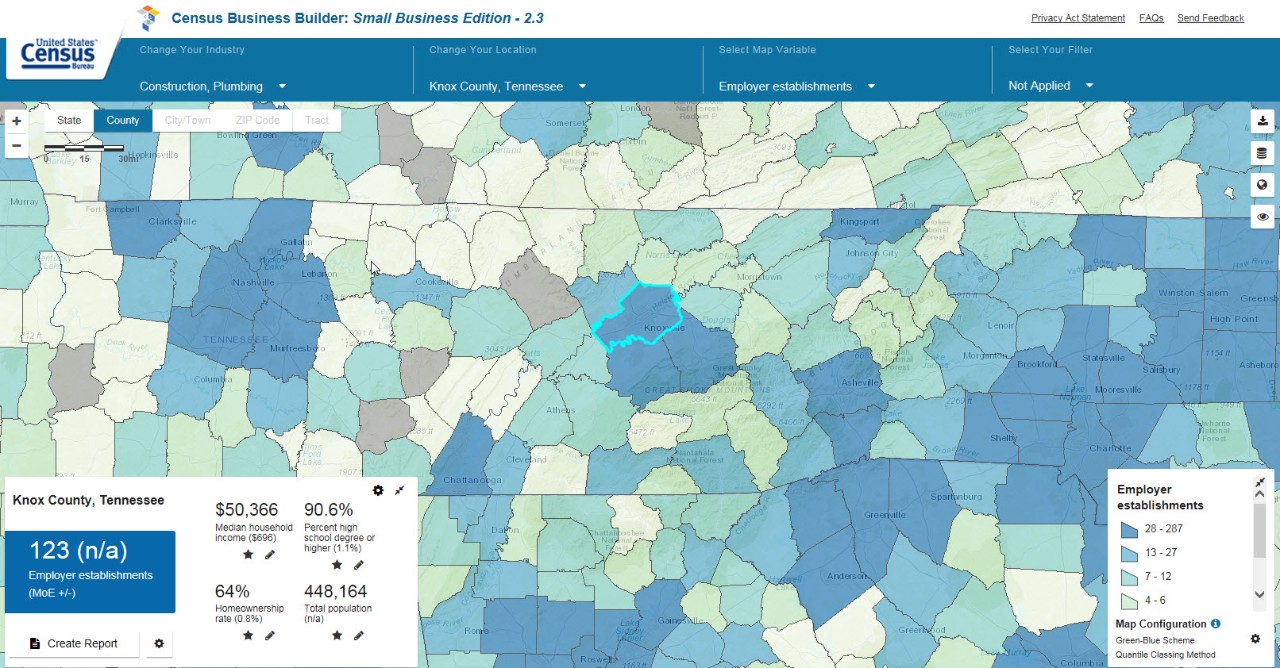
Task: Switch to the ZIP Code geography tab
Action: click(258, 120)
